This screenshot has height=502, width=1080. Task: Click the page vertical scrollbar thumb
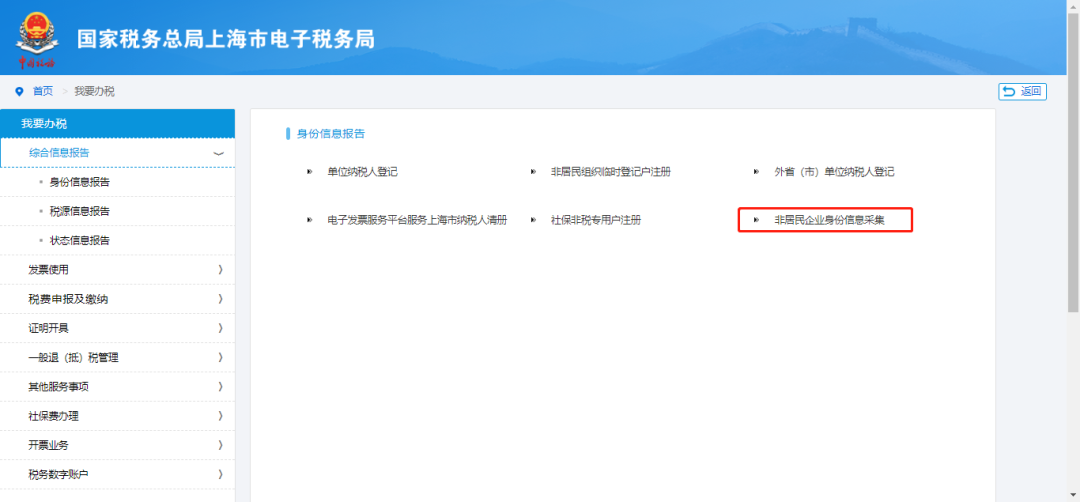click(1073, 162)
